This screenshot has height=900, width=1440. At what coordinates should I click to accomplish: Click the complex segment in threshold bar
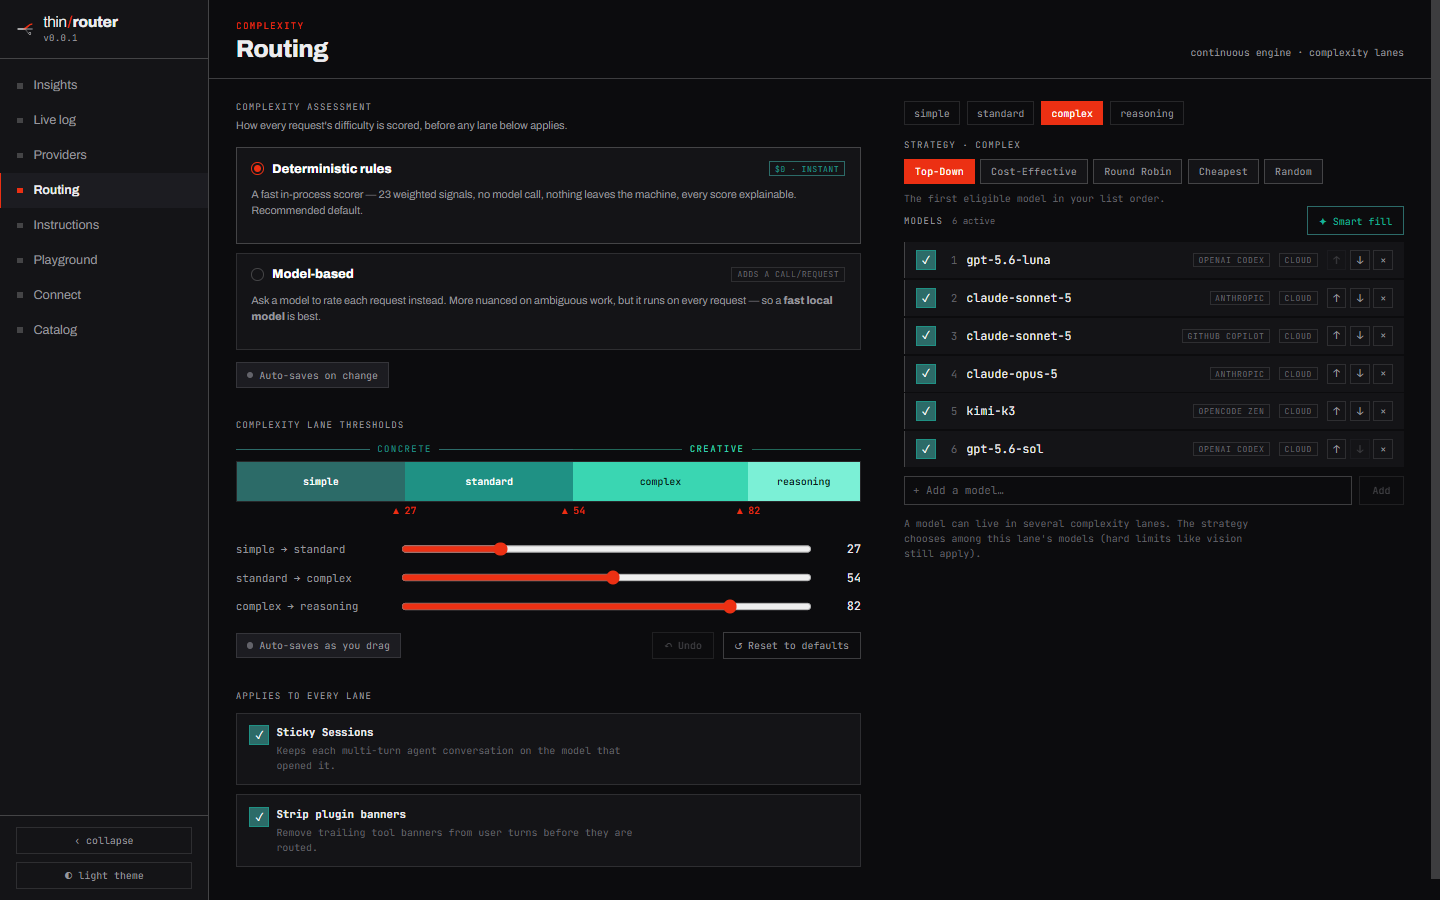click(x=660, y=481)
